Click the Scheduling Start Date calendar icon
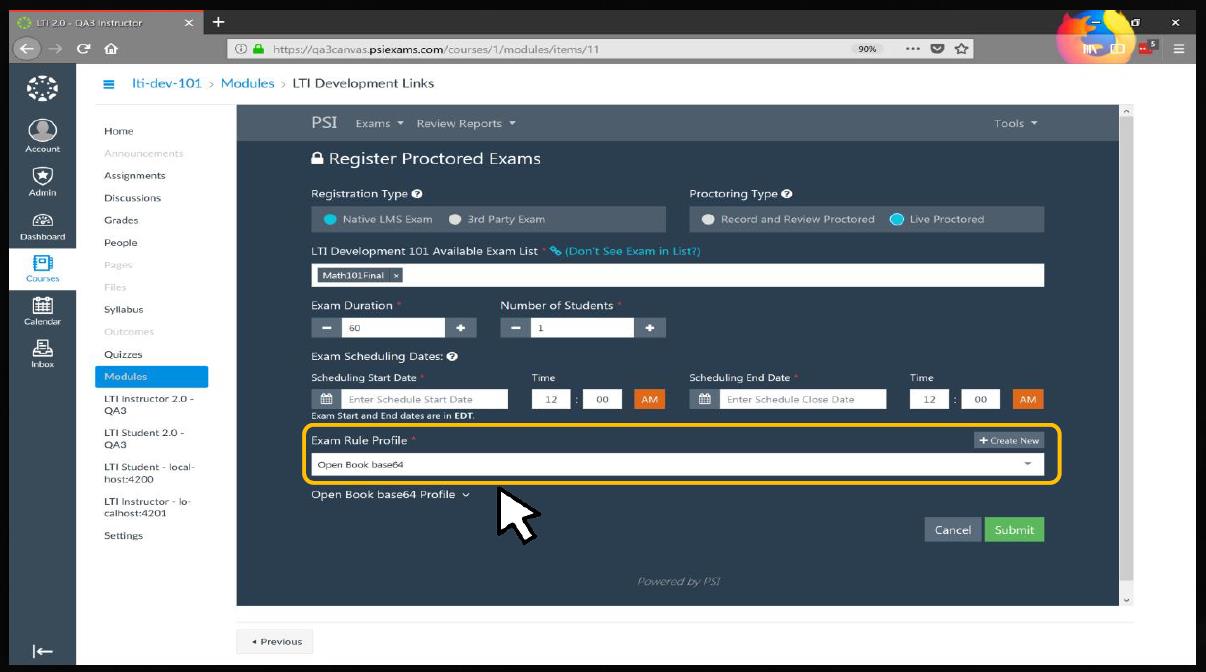The image size is (1206, 672). [x=326, y=399]
